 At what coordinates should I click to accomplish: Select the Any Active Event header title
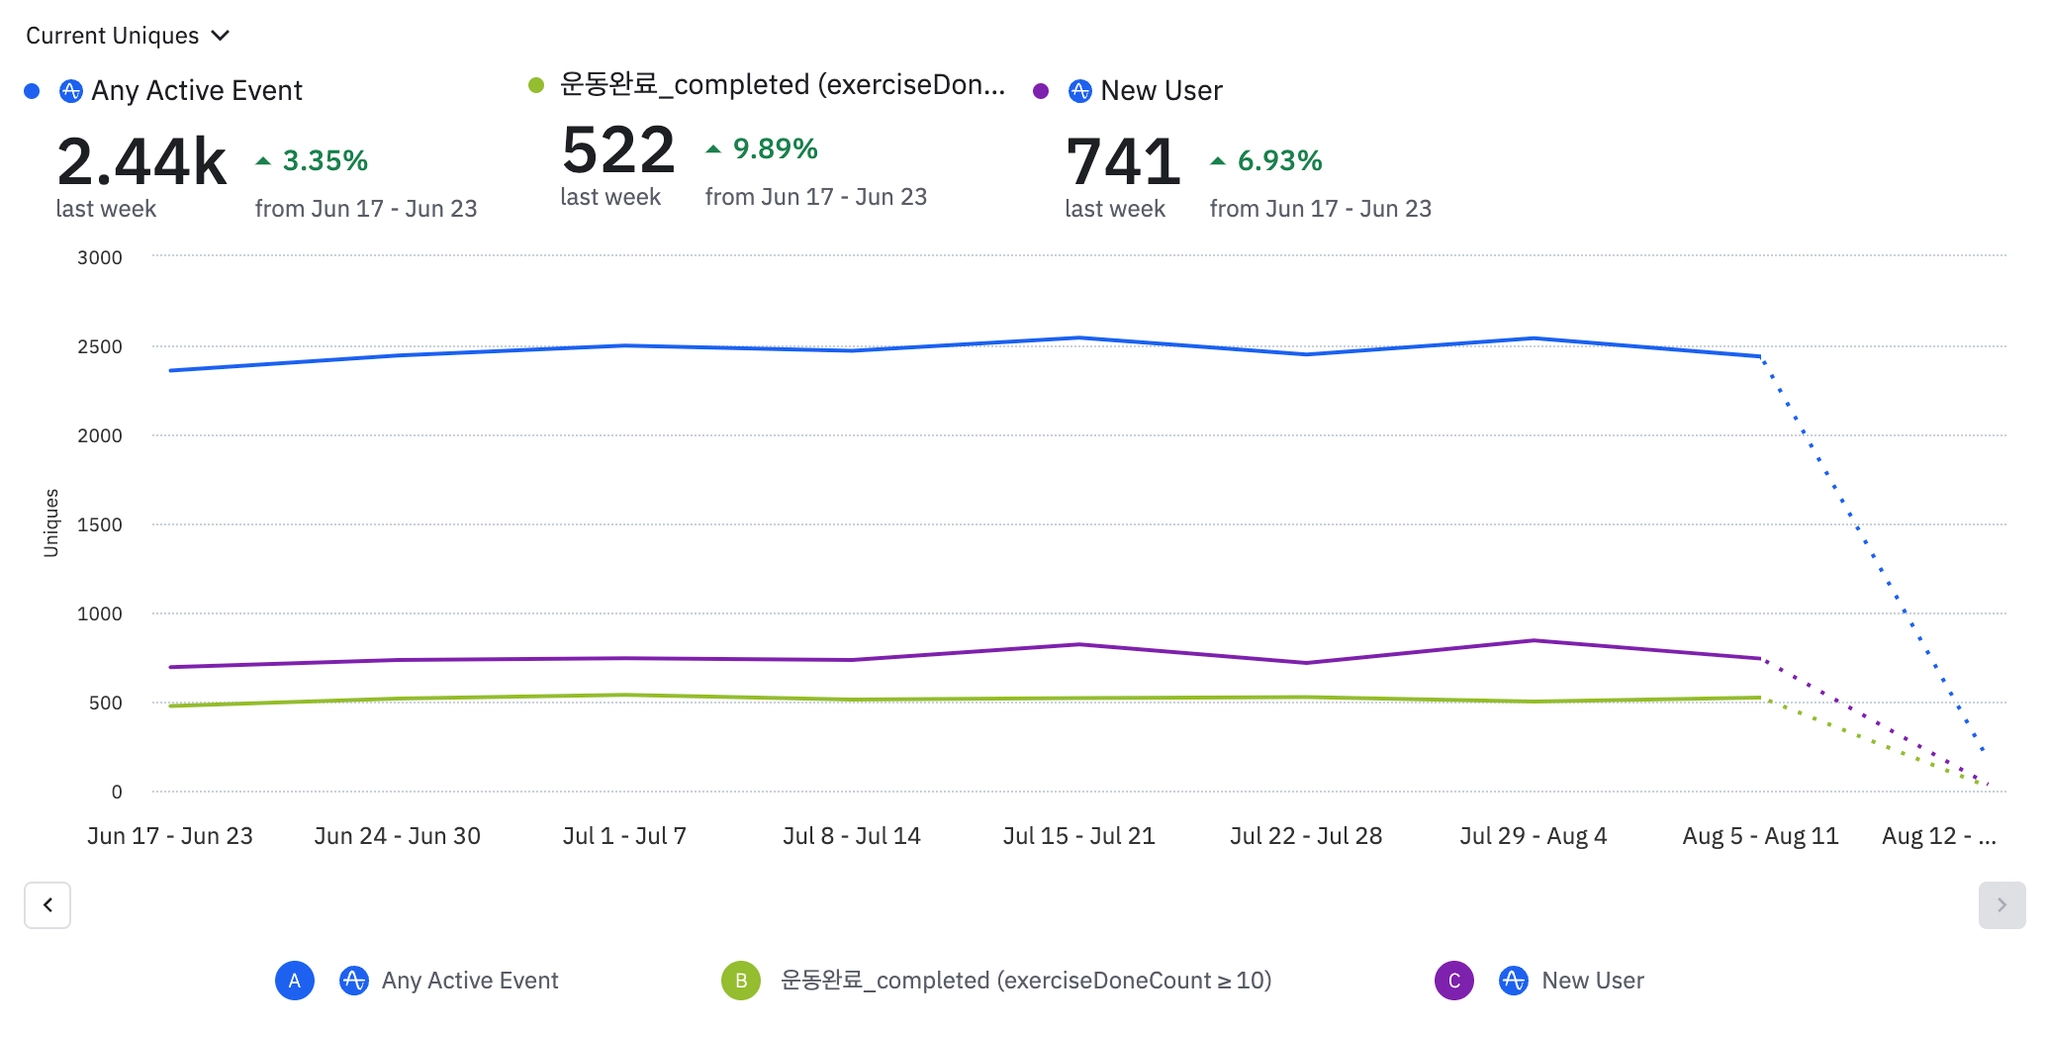[197, 91]
